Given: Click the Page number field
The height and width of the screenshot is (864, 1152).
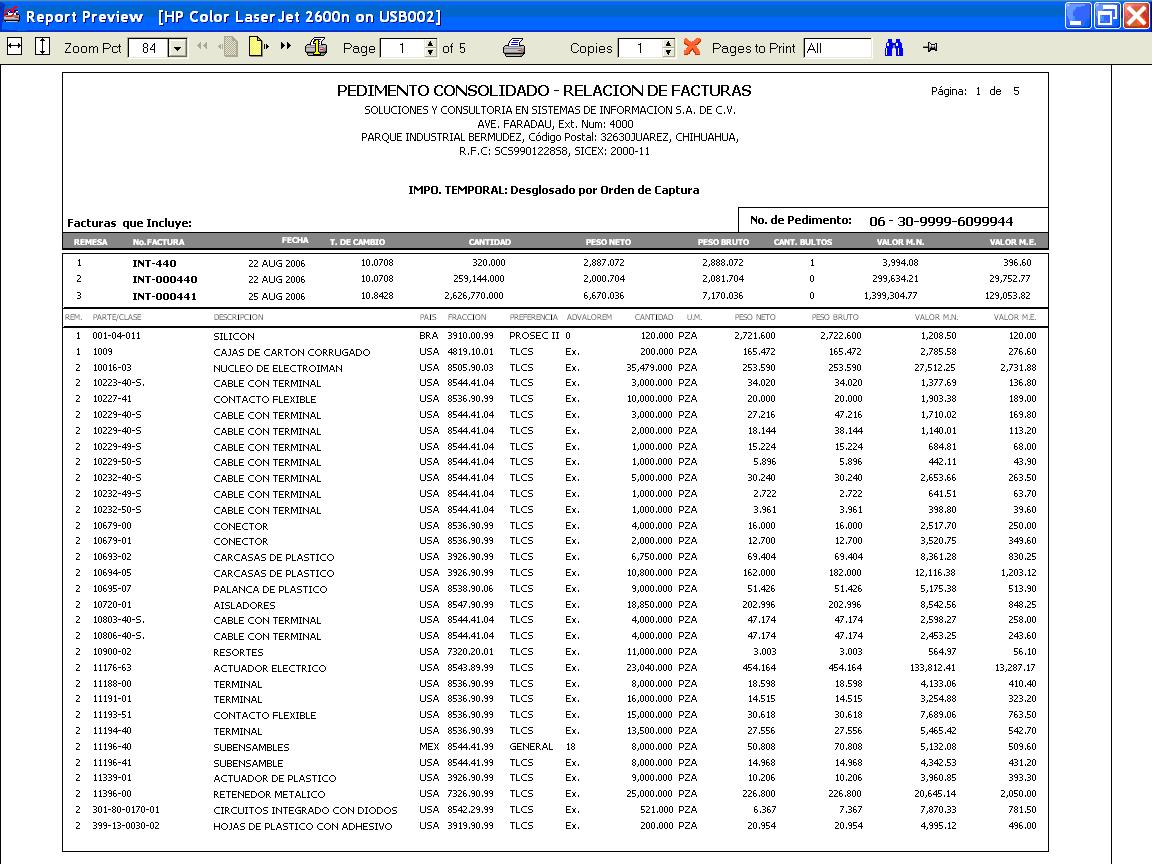Looking at the screenshot, I should pos(402,48).
